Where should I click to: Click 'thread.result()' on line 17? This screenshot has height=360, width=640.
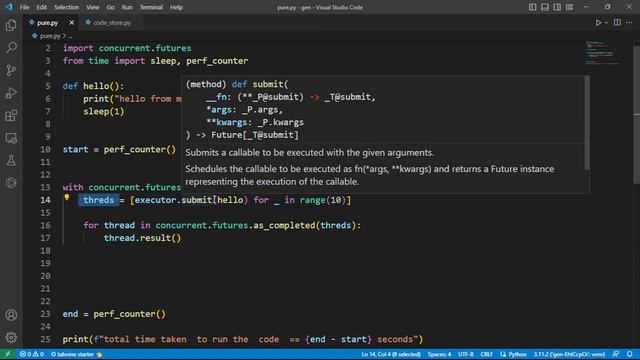(142, 238)
